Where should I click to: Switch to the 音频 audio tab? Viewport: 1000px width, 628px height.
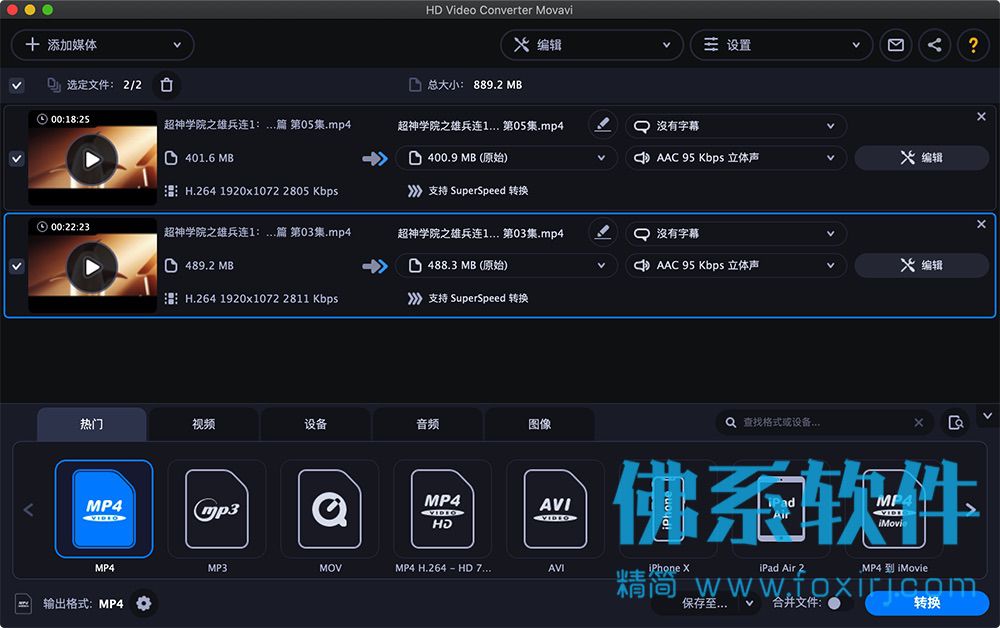pyautogui.click(x=427, y=425)
